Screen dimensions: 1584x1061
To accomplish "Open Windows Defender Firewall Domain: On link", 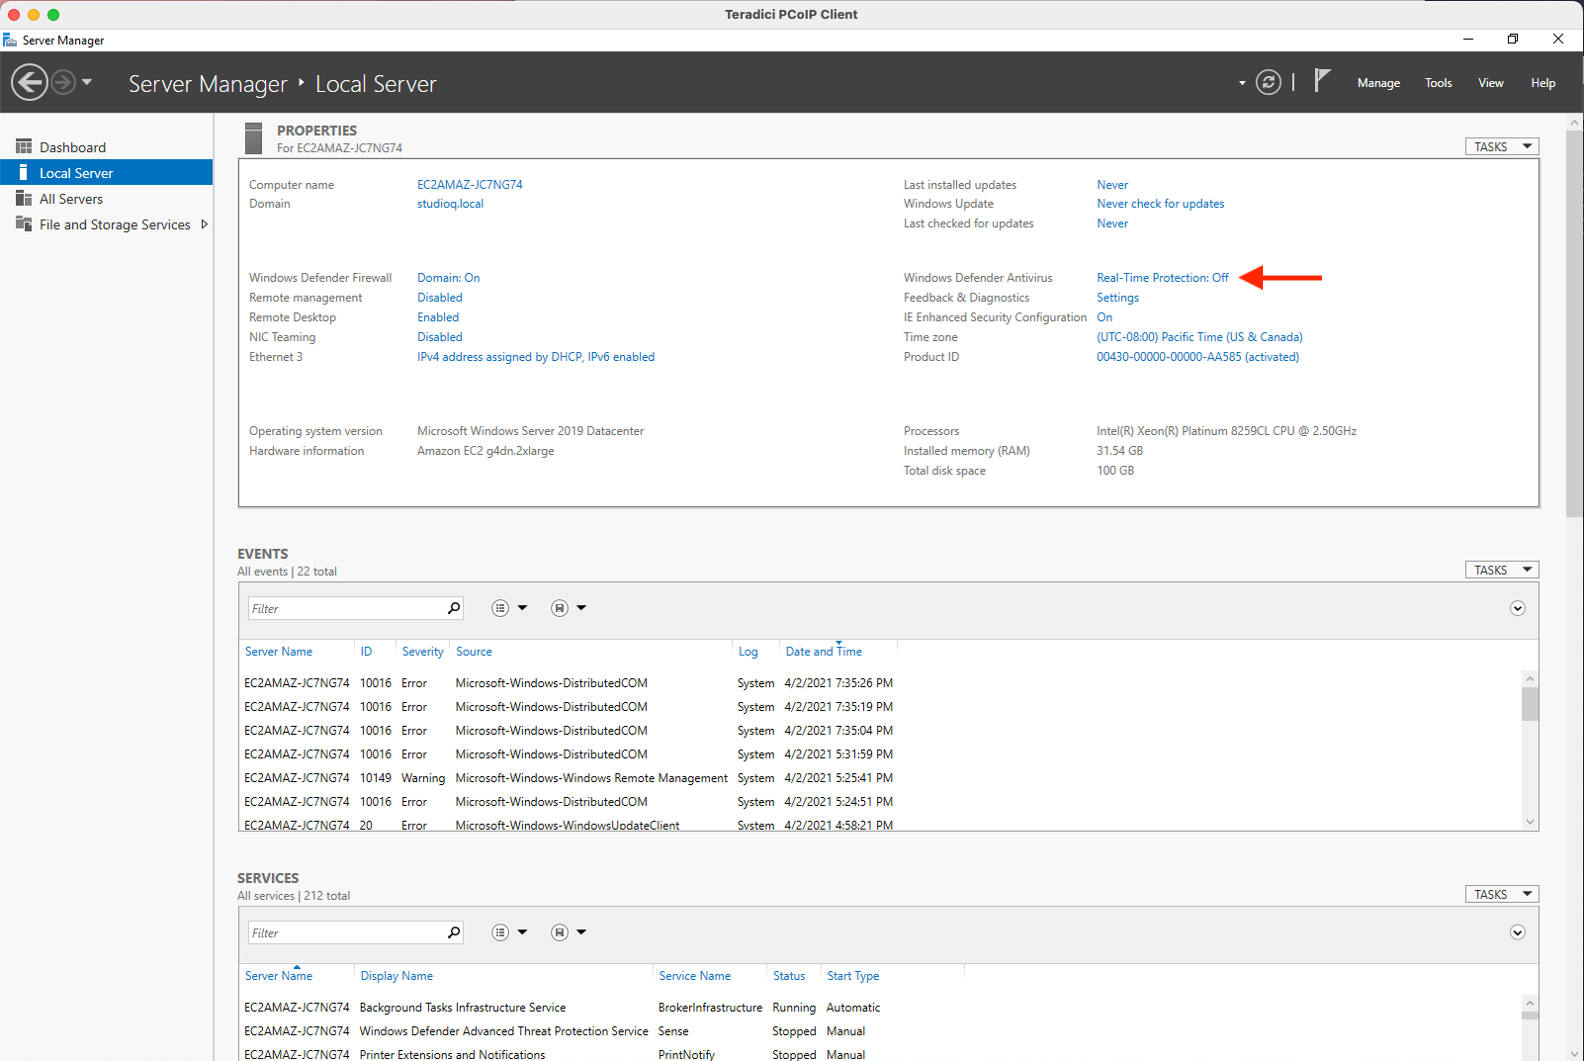I will [x=448, y=278].
